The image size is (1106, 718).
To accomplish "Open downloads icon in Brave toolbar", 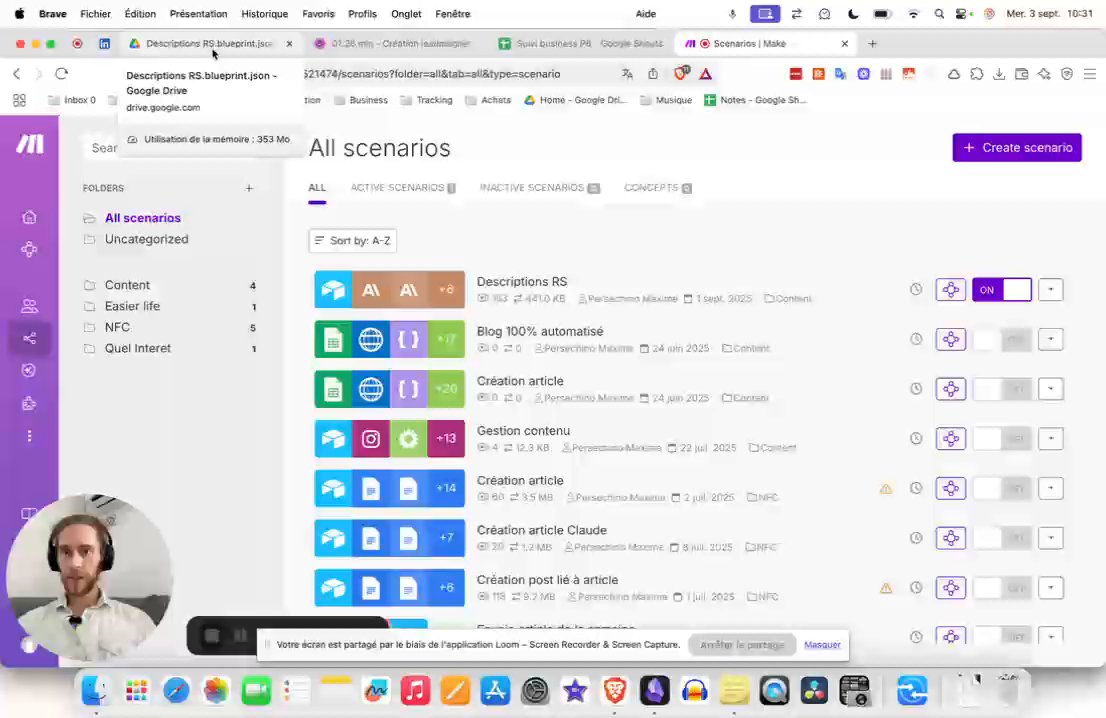I will [x=999, y=73].
